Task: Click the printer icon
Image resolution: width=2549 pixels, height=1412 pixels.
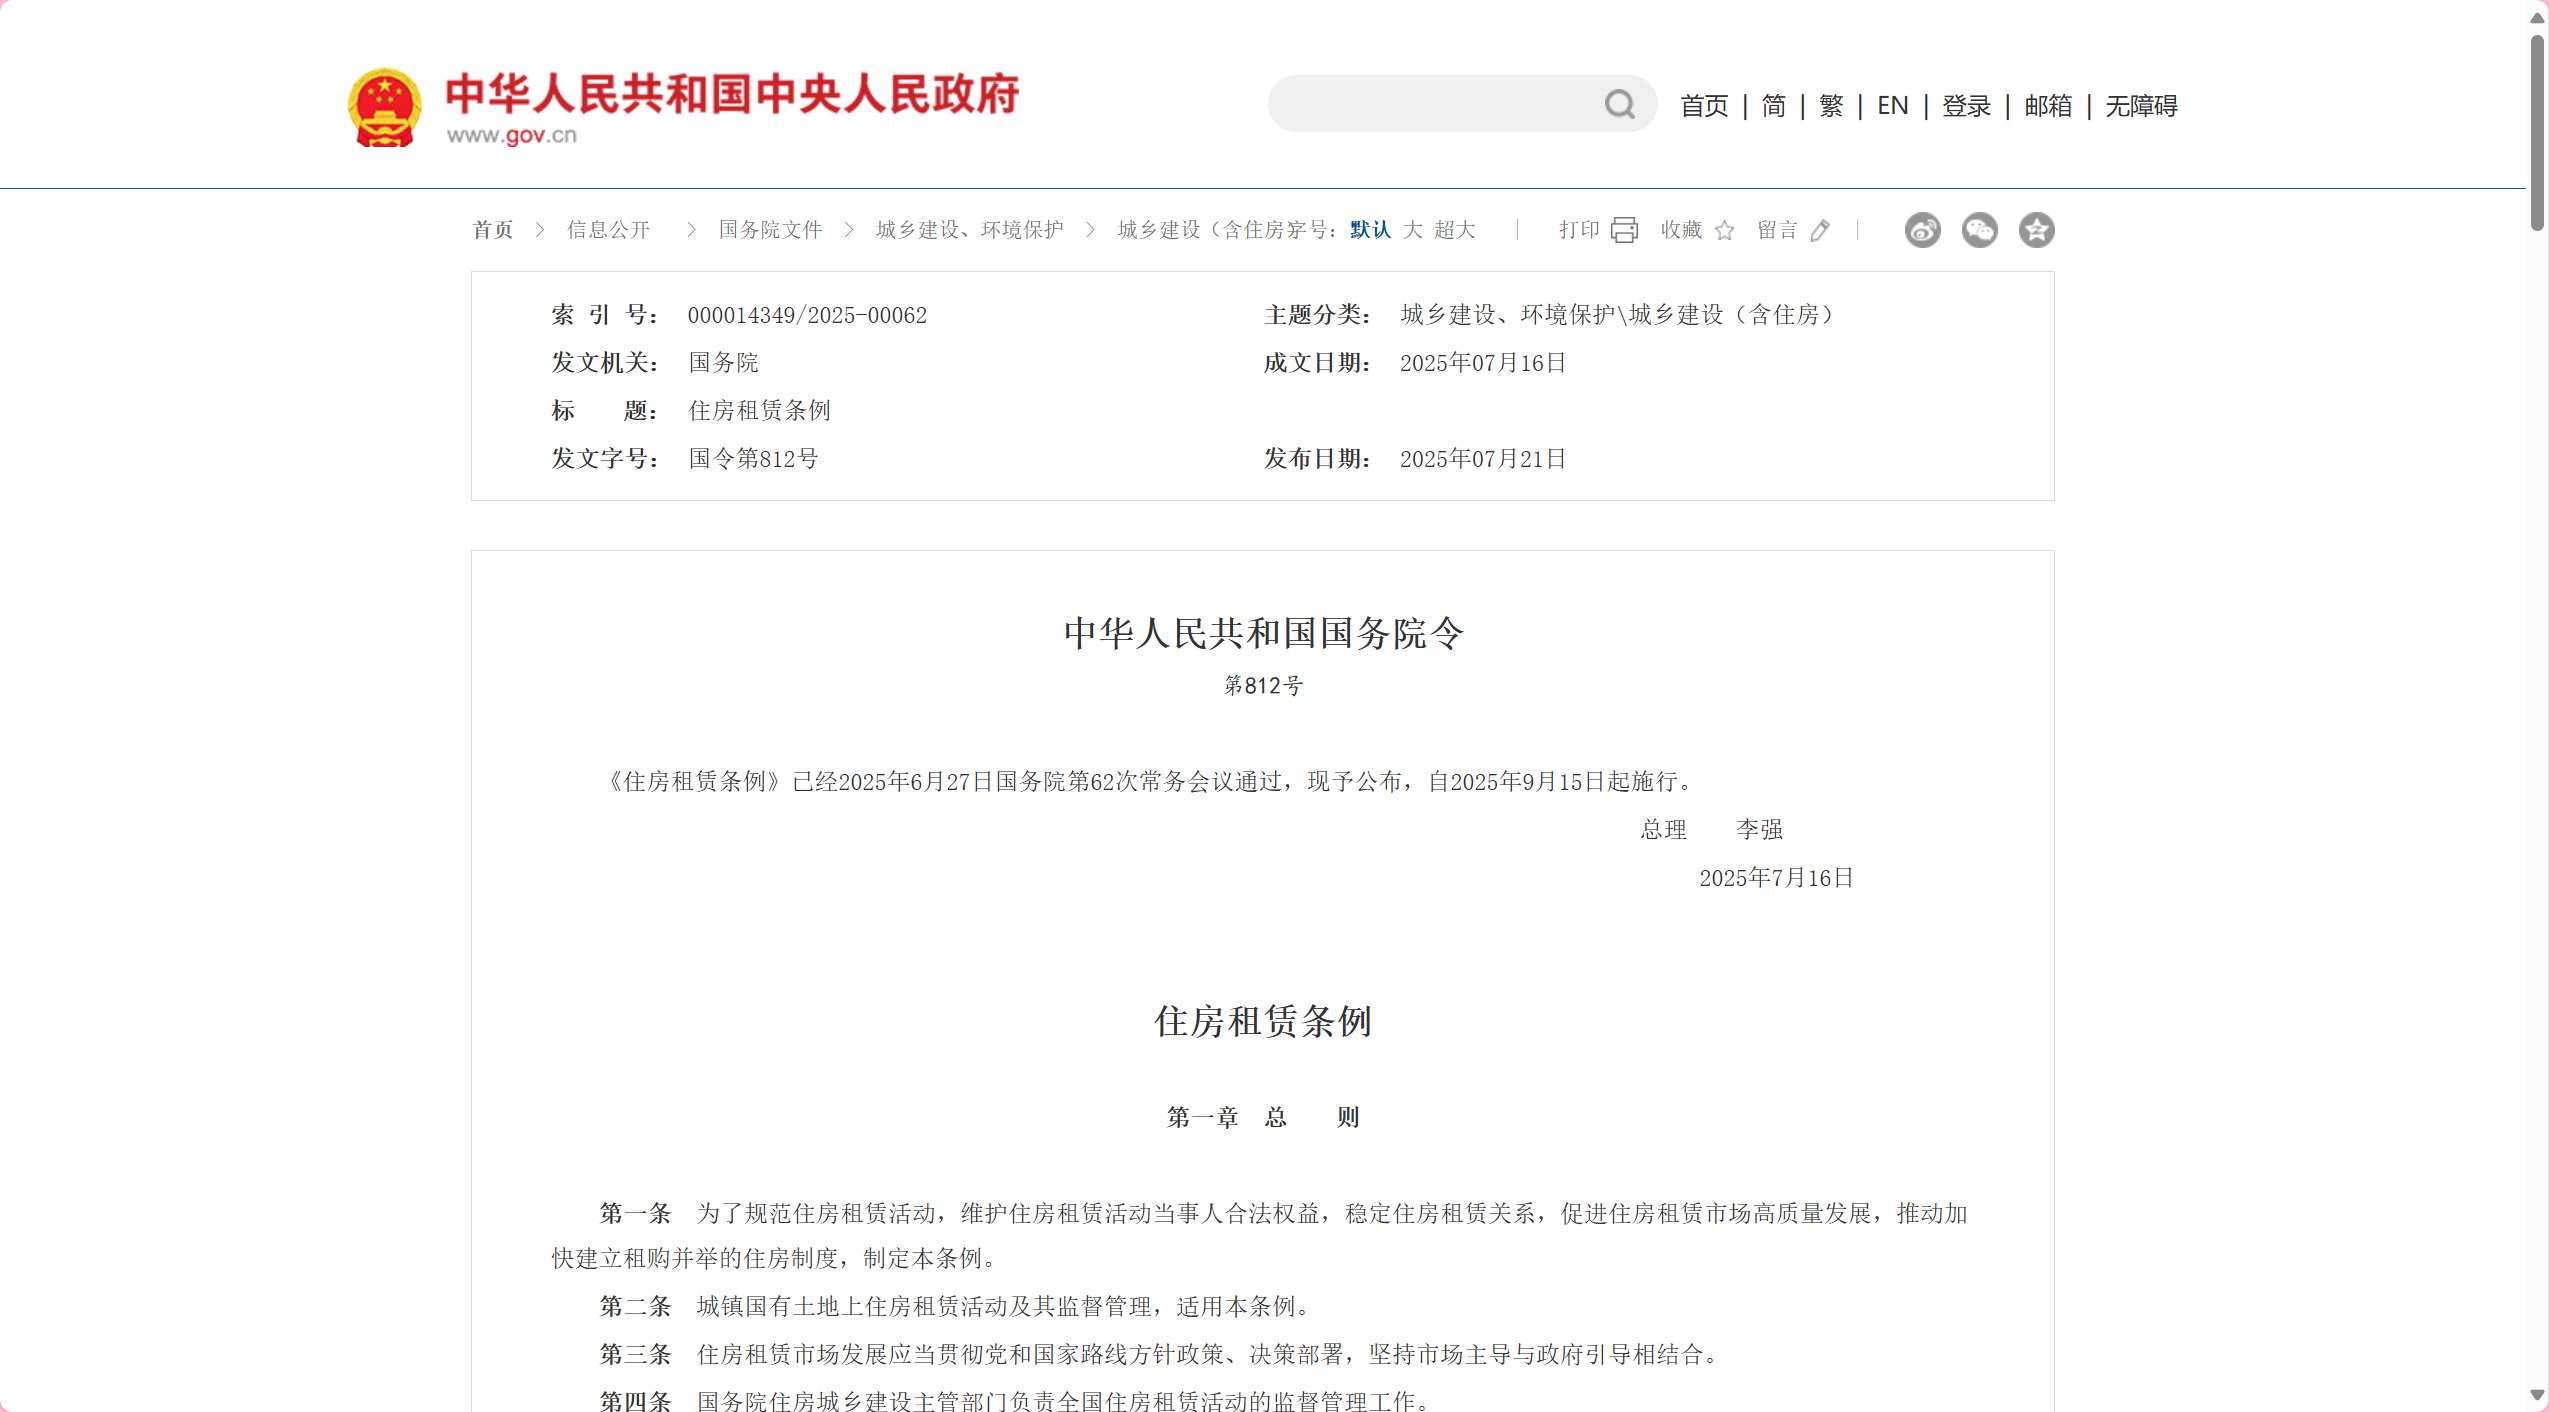Action: (x=1624, y=230)
